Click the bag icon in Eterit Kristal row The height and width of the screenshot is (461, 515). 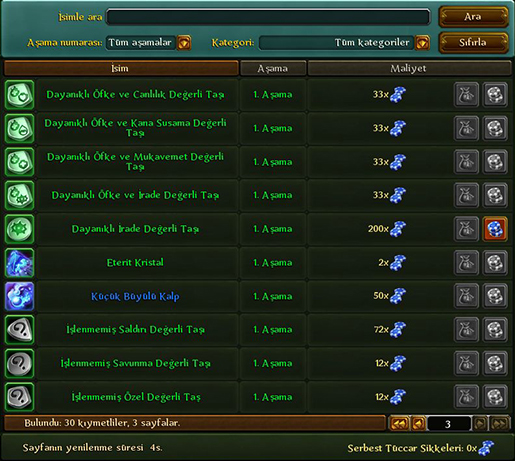(466, 263)
